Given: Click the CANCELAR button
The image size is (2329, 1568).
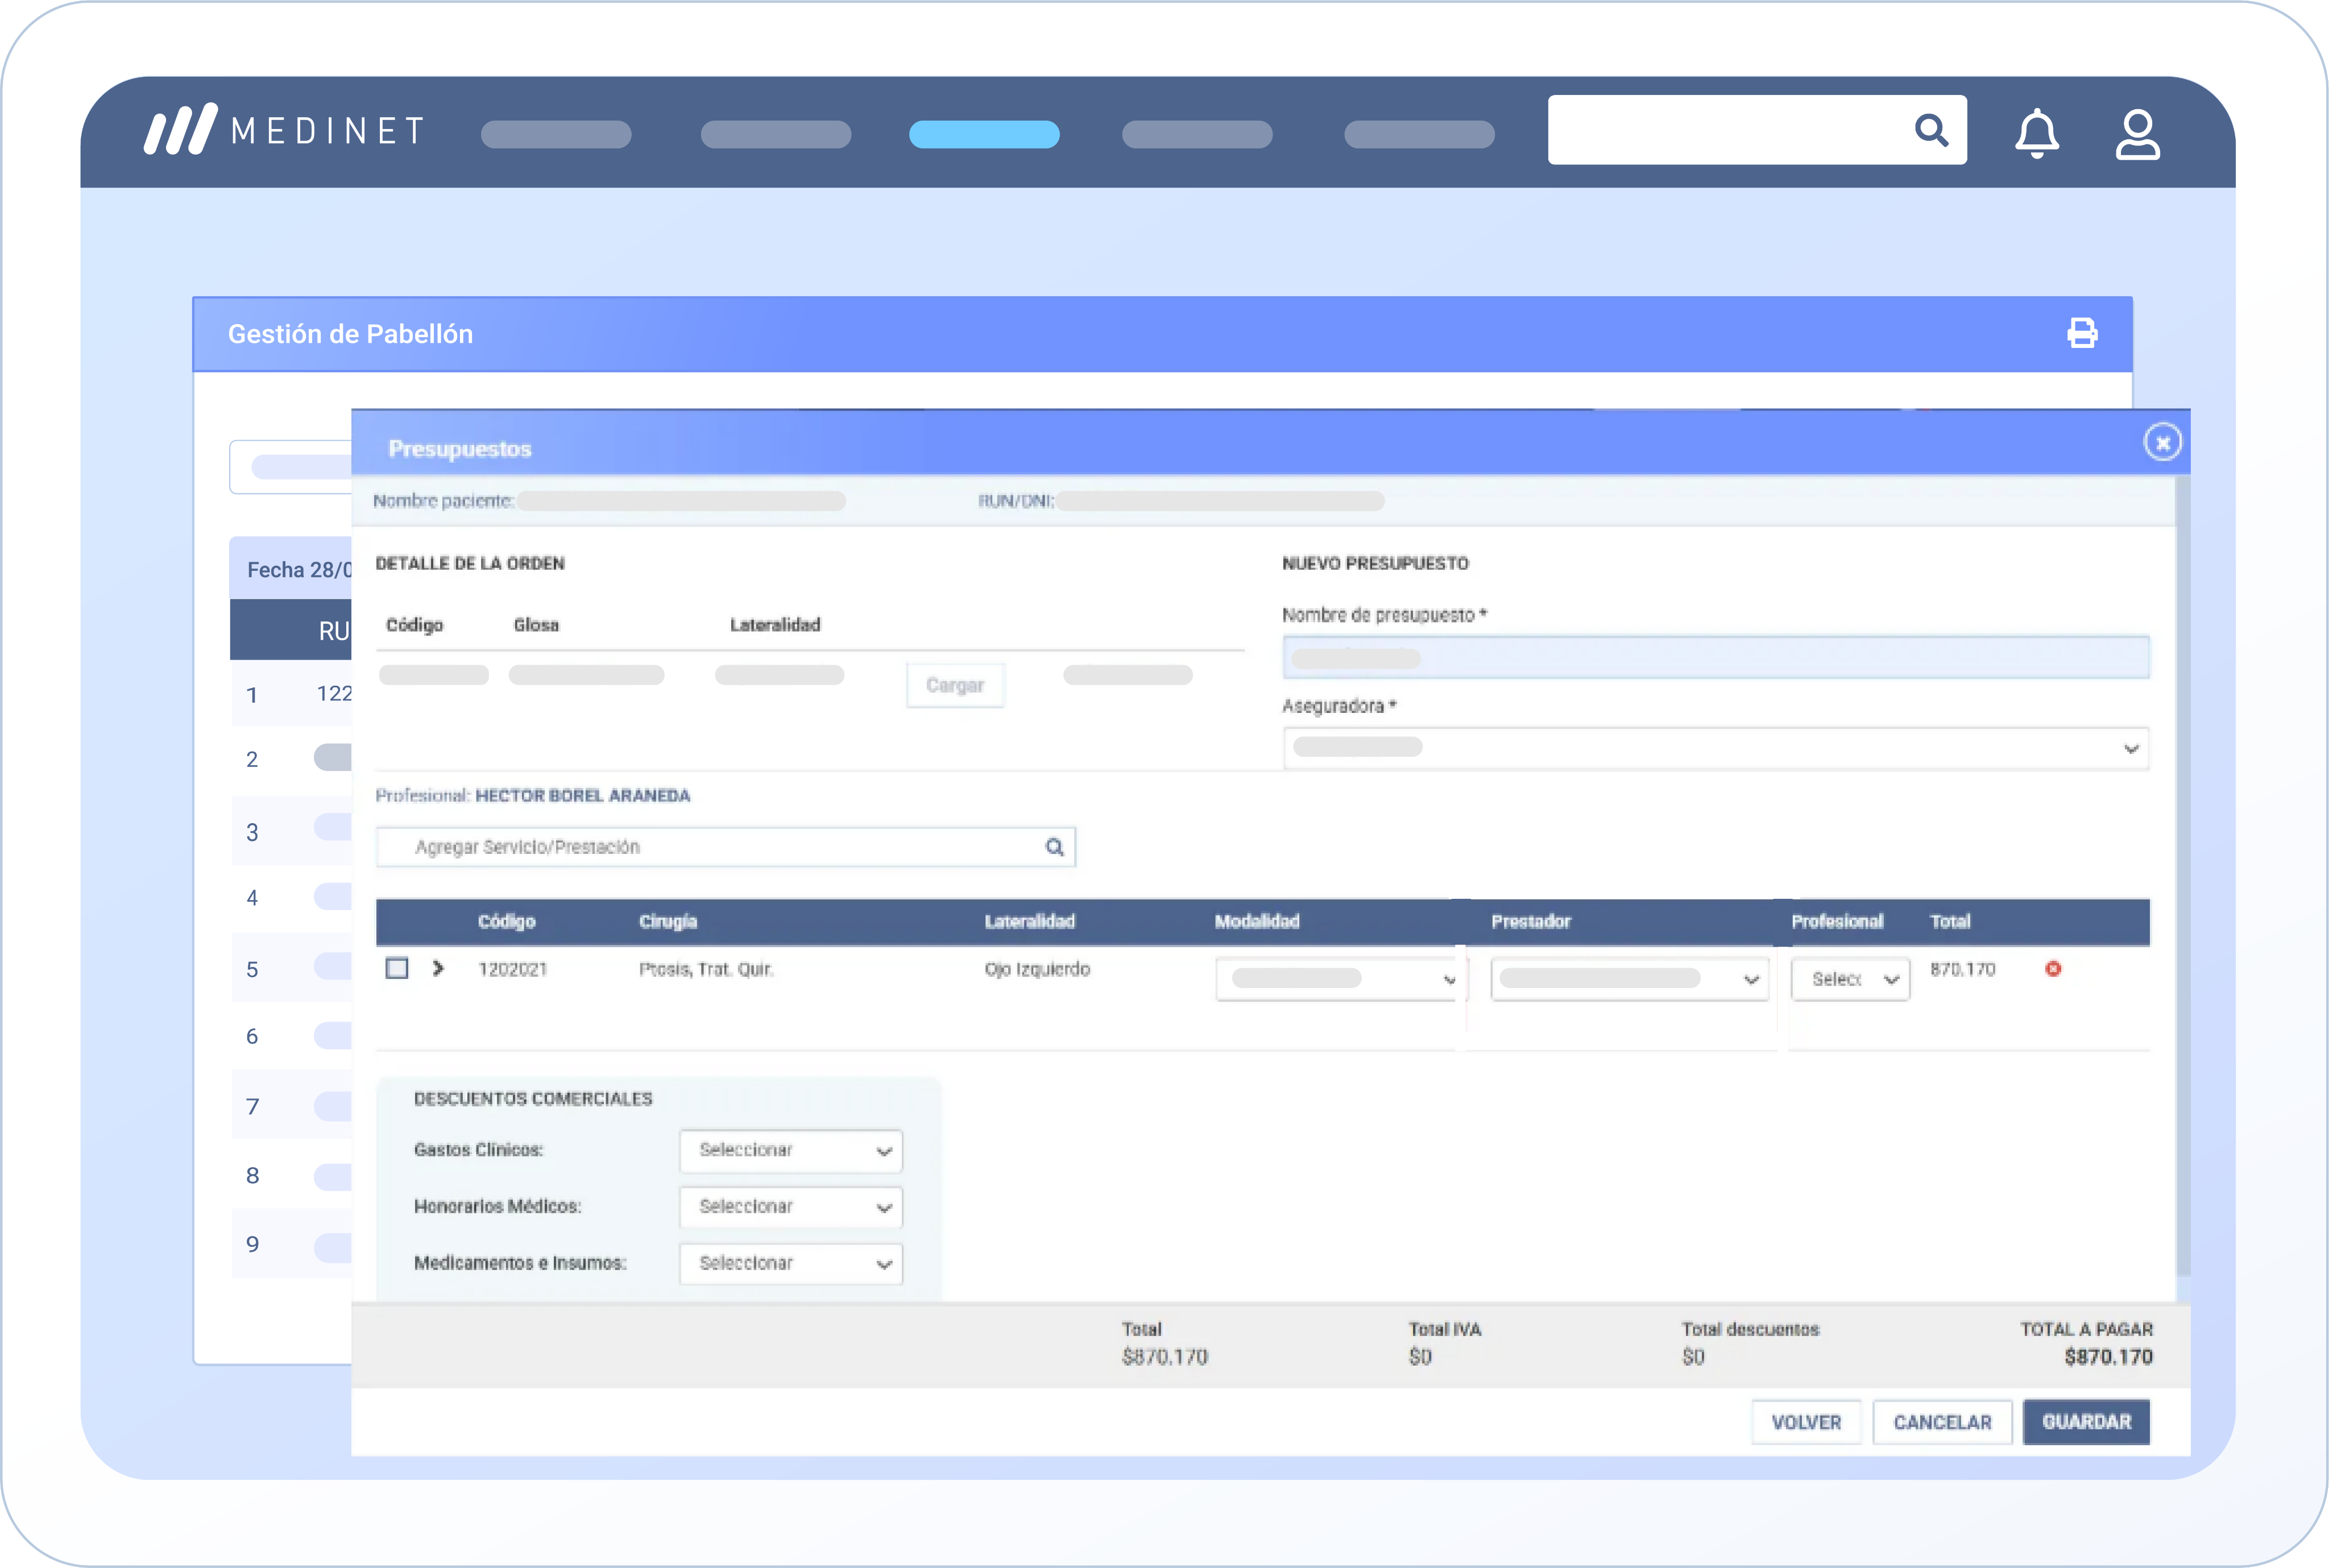Looking at the screenshot, I should point(1942,1422).
